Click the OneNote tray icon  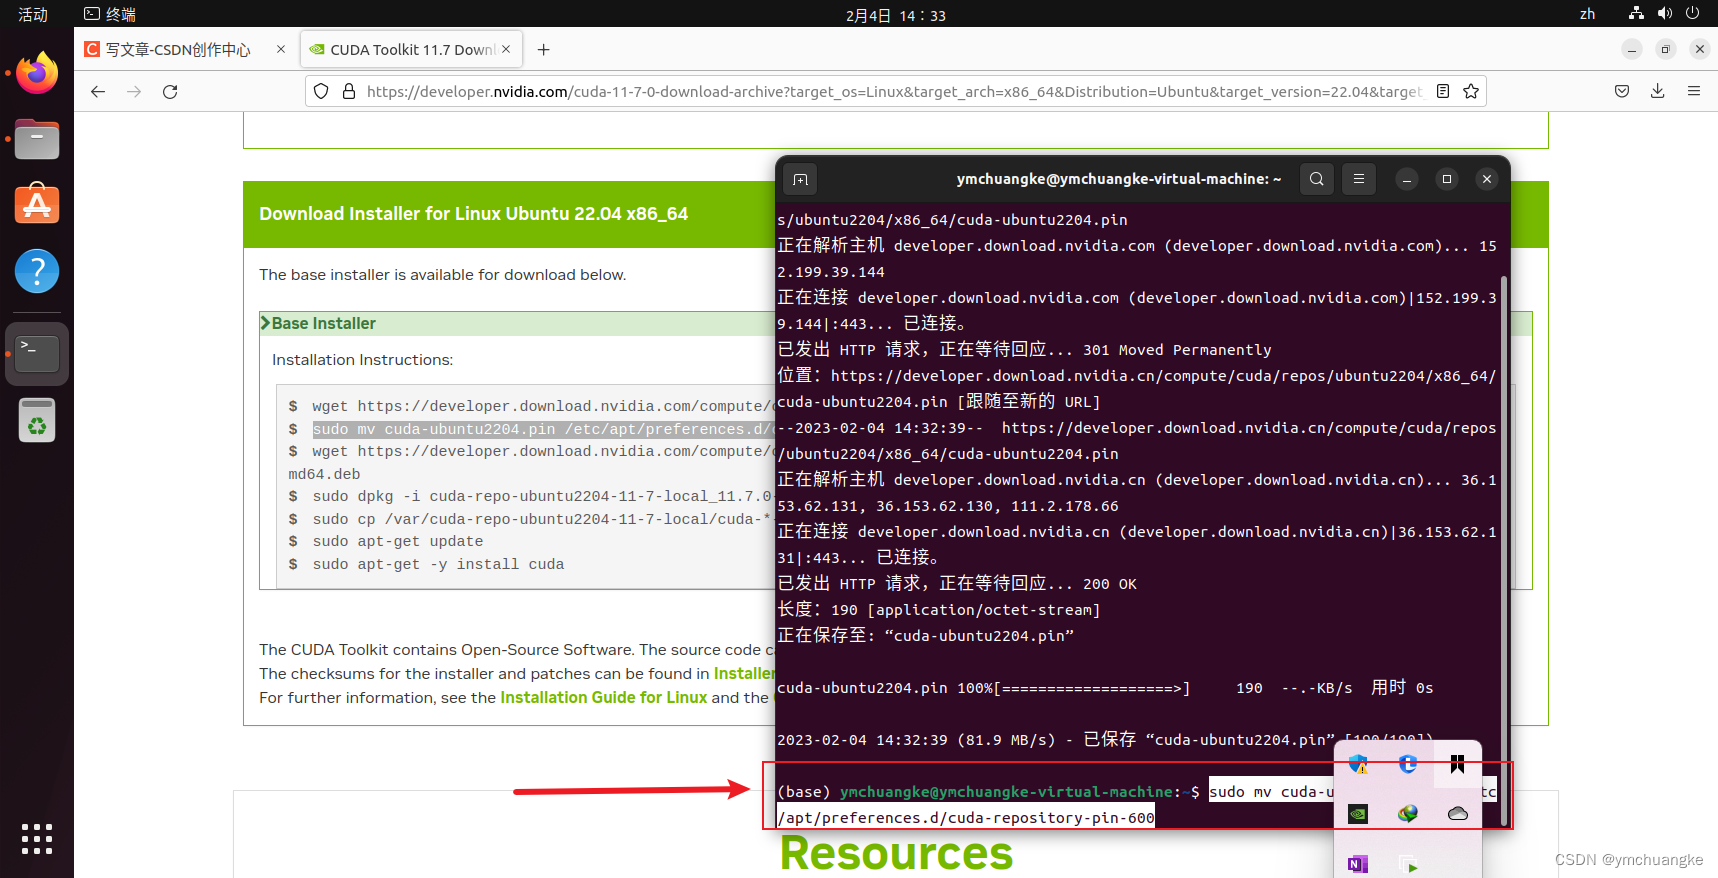pyautogui.click(x=1358, y=864)
